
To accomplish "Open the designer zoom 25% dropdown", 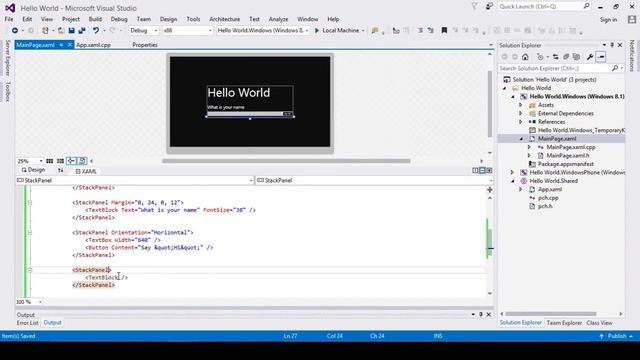I will coord(29,161).
